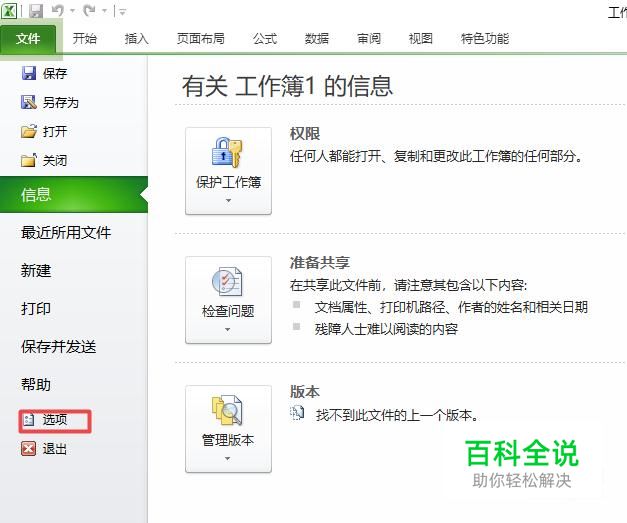Click the 保护工作簿 button label

(228, 182)
